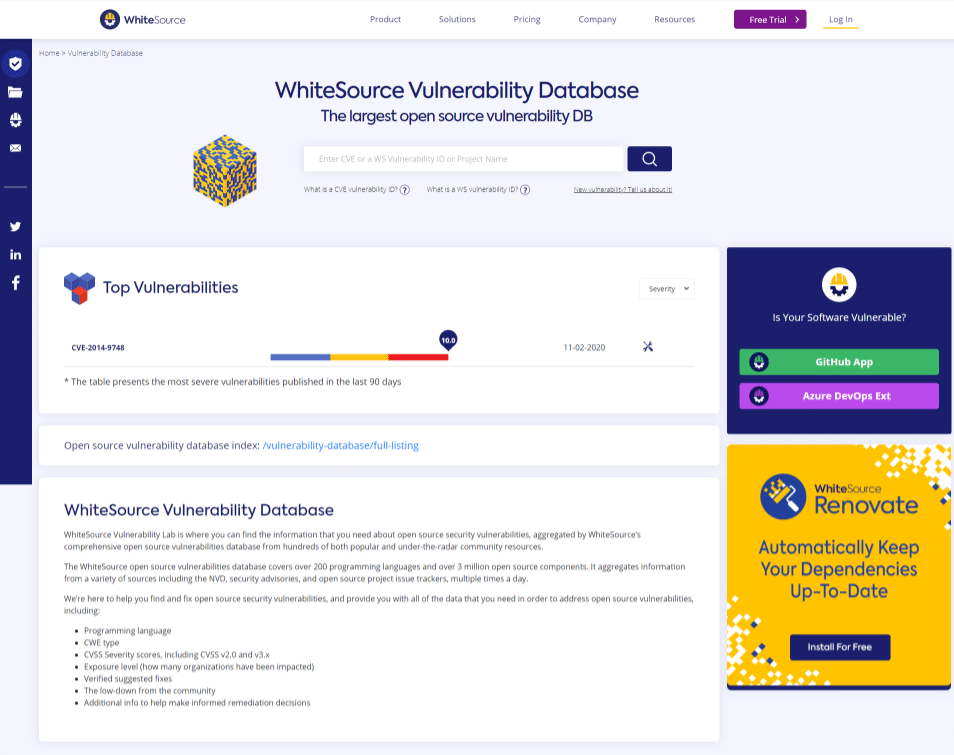Focus the CVE or project name search field
This screenshot has width=954, height=755.
pyautogui.click(x=464, y=159)
